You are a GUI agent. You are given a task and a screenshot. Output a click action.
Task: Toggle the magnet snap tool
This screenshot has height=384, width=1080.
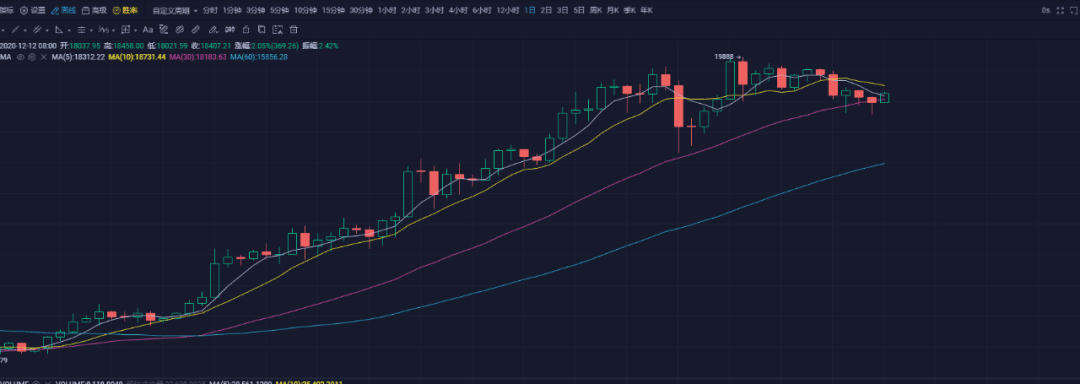pos(230,30)
